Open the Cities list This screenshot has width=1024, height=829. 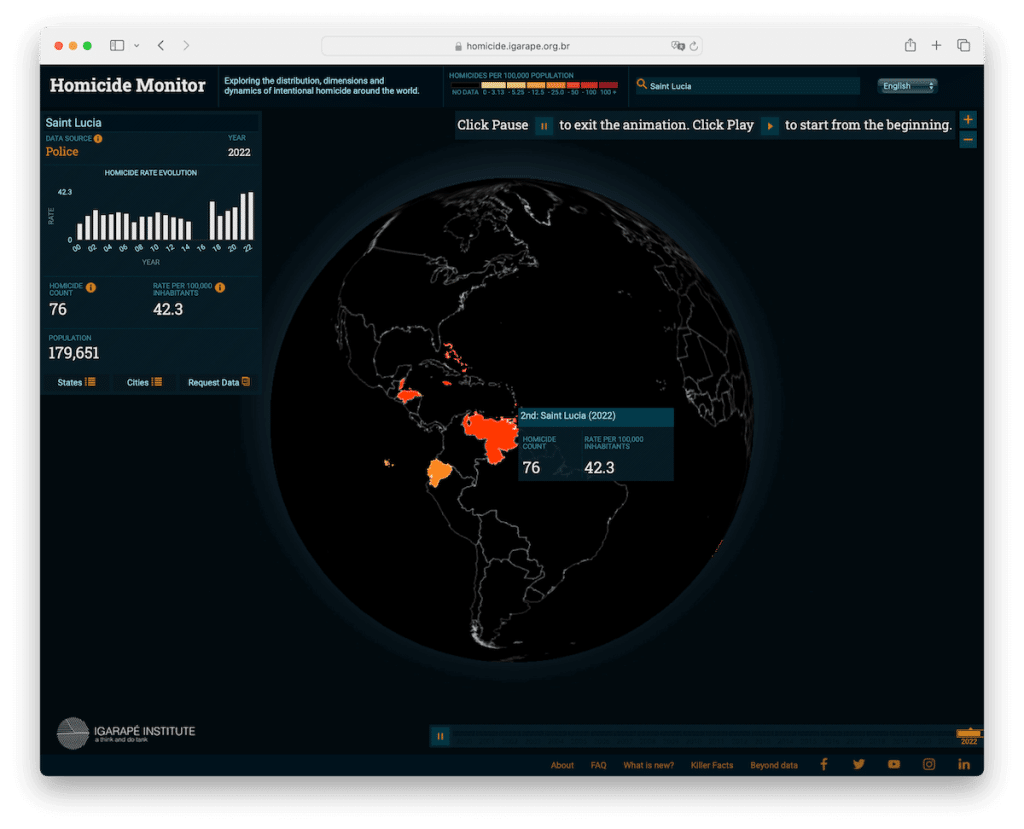[x=144, y=382]
